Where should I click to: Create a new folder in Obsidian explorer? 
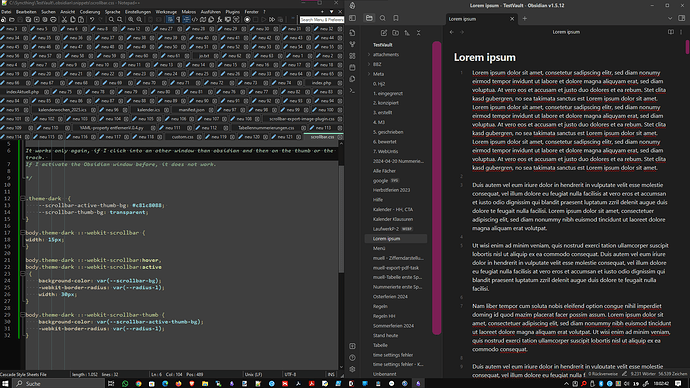coord(395,33)
